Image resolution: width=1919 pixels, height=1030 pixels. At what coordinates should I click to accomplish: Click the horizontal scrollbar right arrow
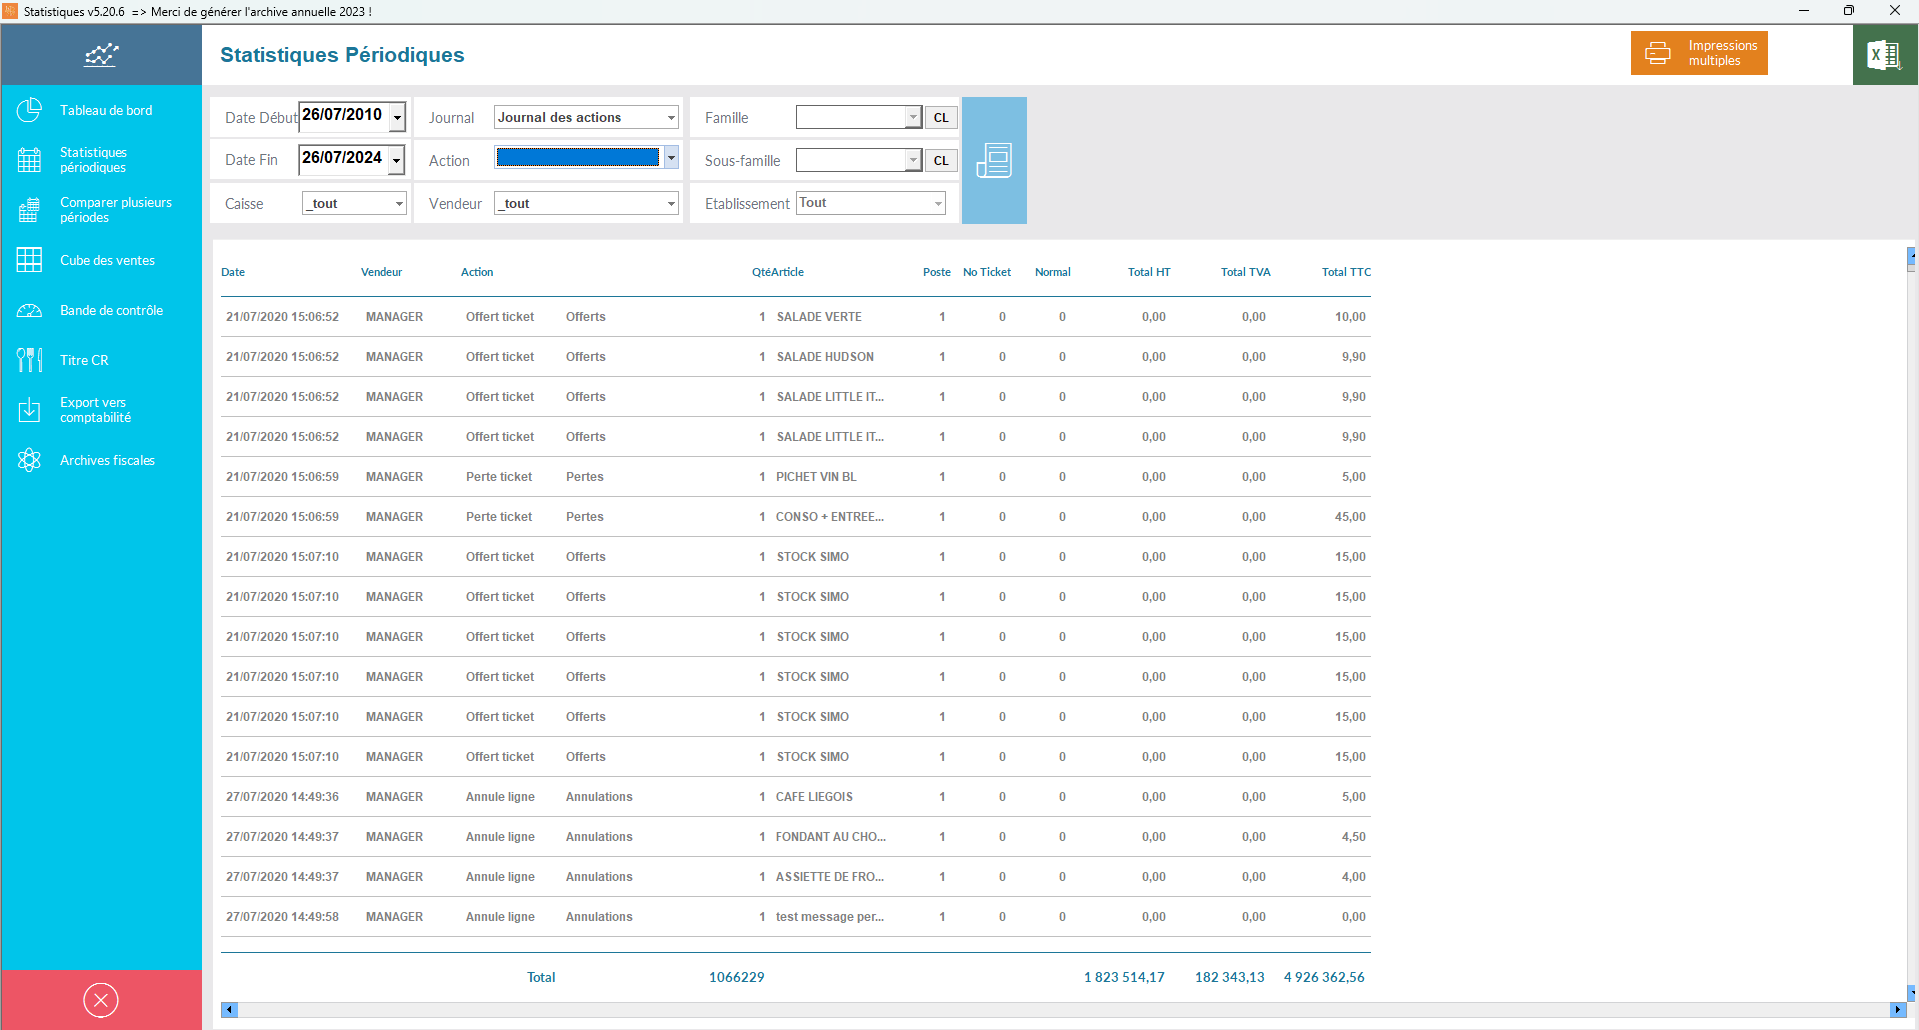(x=1897, y=1010)
